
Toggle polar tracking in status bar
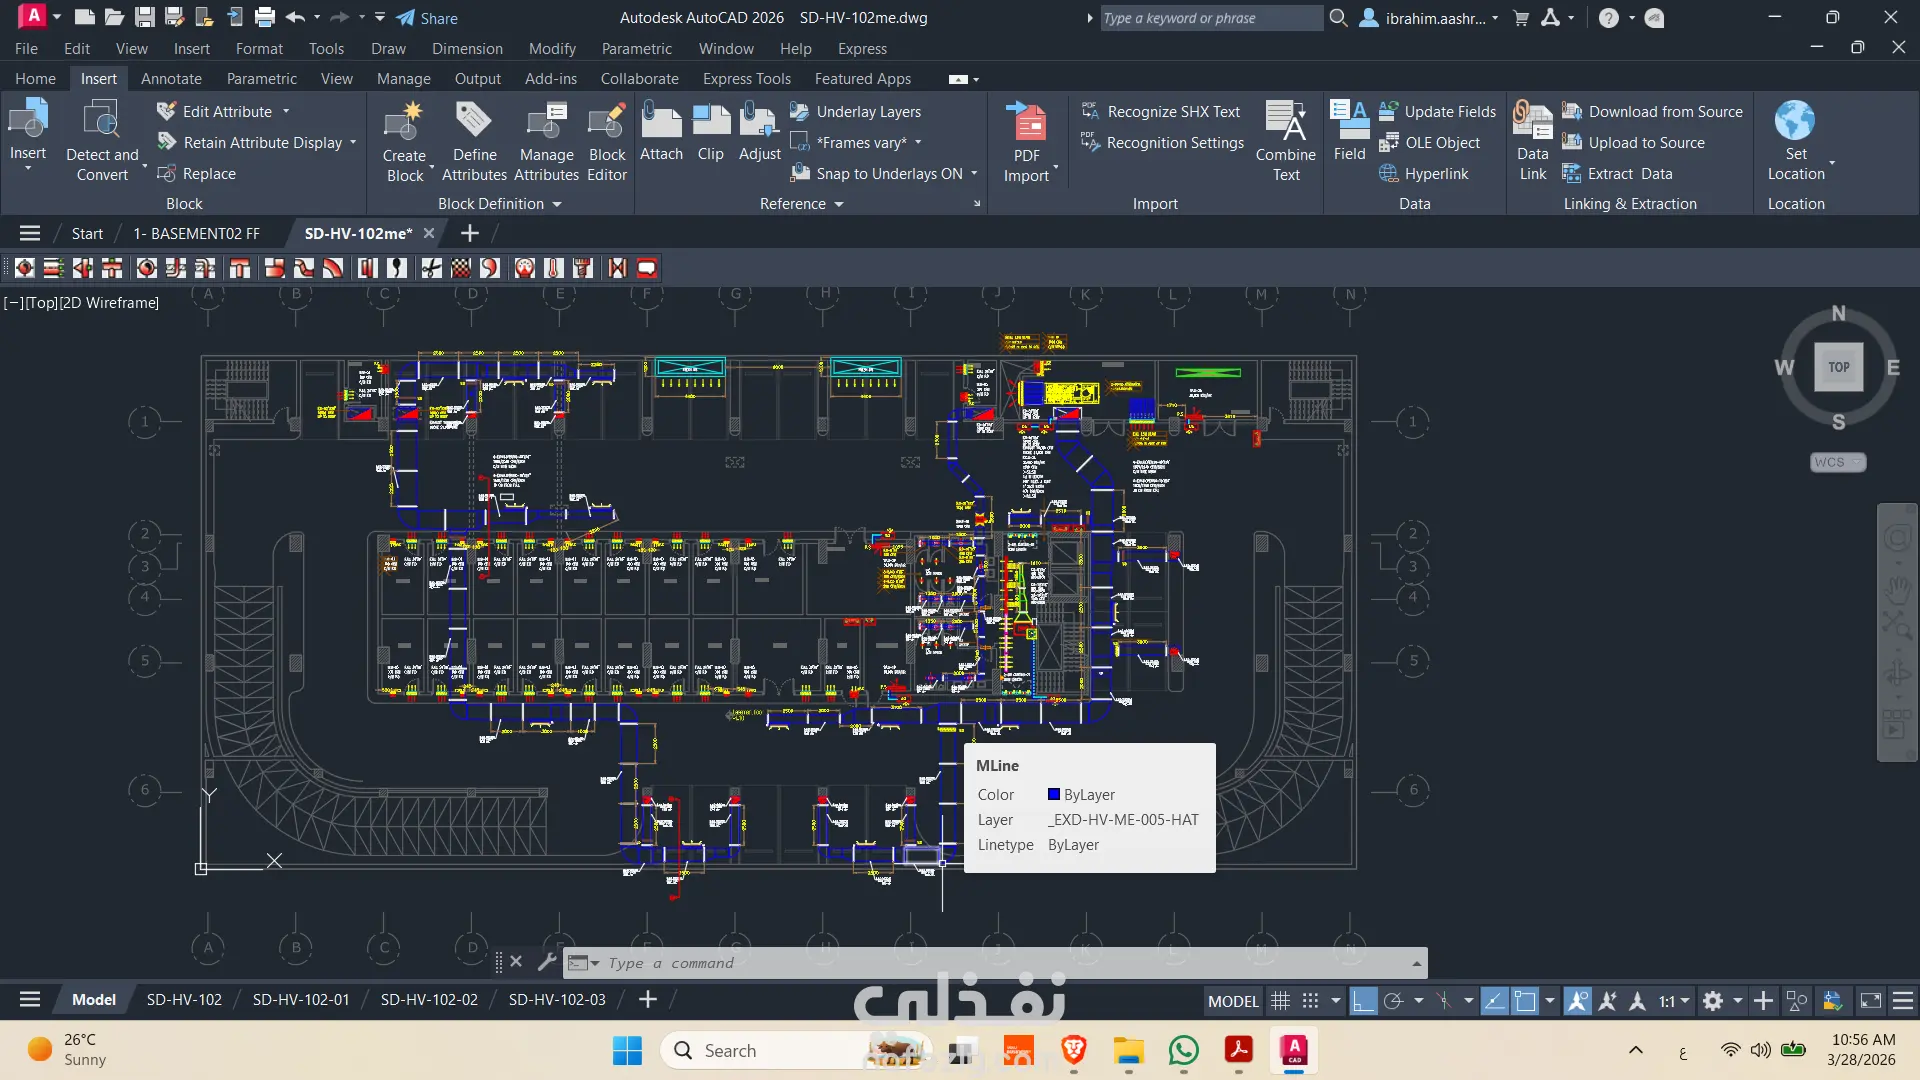1393,1001
